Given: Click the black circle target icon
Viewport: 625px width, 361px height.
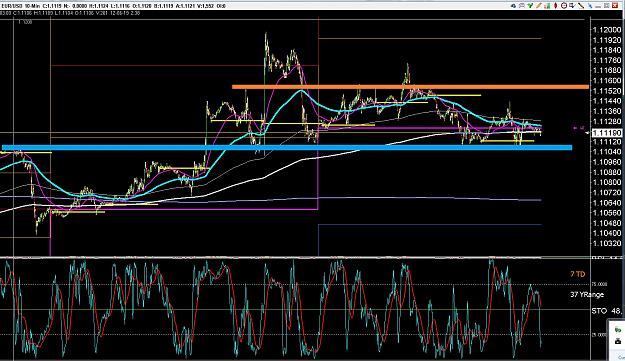Looking at the screenshot, I should (x=564, y=6).
